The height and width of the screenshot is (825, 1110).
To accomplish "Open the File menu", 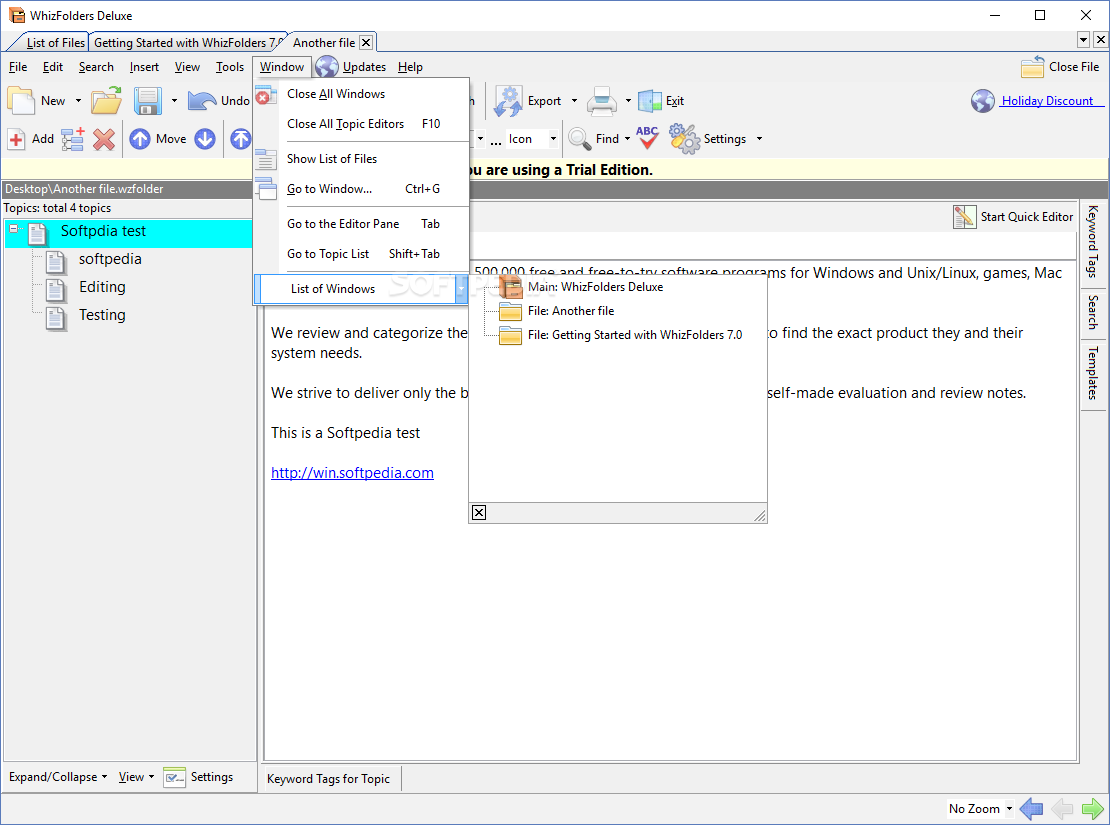I will click(18, 67).
